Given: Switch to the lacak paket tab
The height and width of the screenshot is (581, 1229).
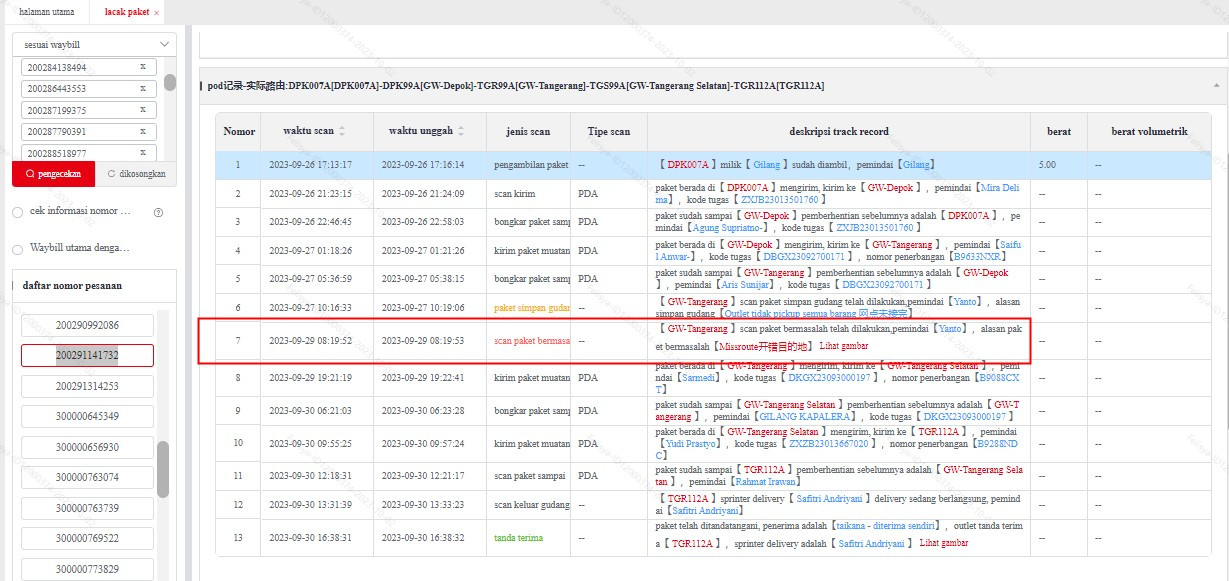Looking at the screenshot, I should click(126, 12).
